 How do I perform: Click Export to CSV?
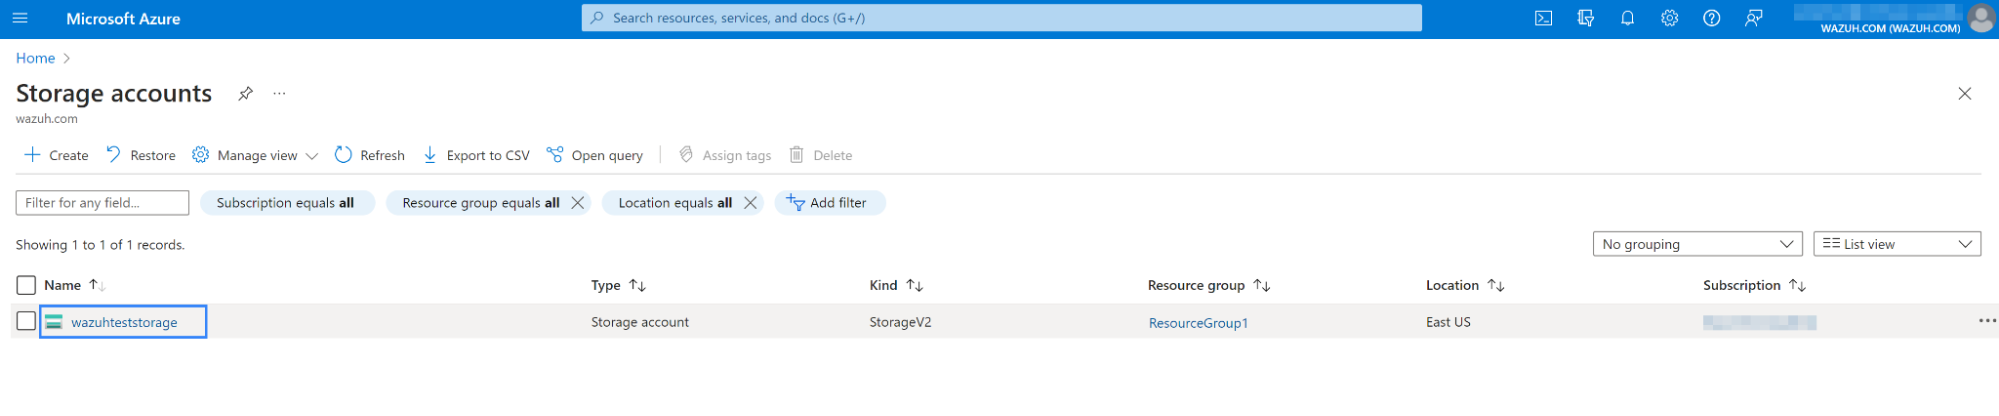476,156
